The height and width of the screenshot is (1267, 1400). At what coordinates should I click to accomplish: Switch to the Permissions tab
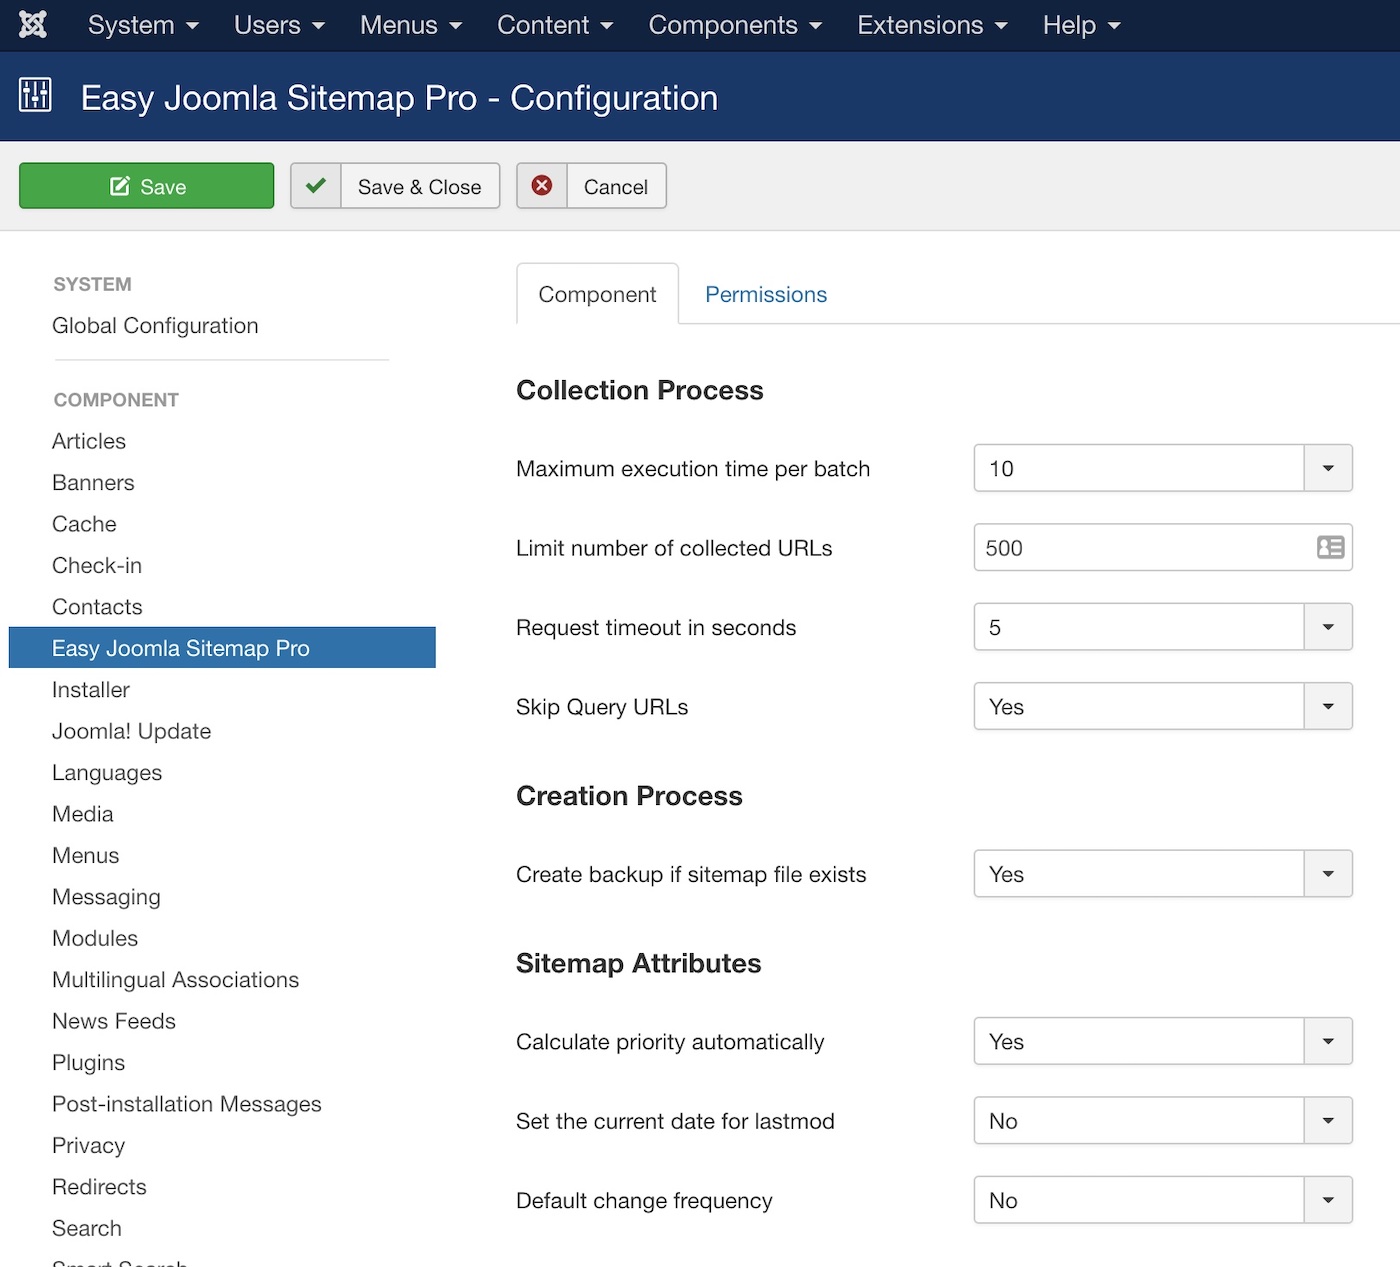[x=766, y=294]
